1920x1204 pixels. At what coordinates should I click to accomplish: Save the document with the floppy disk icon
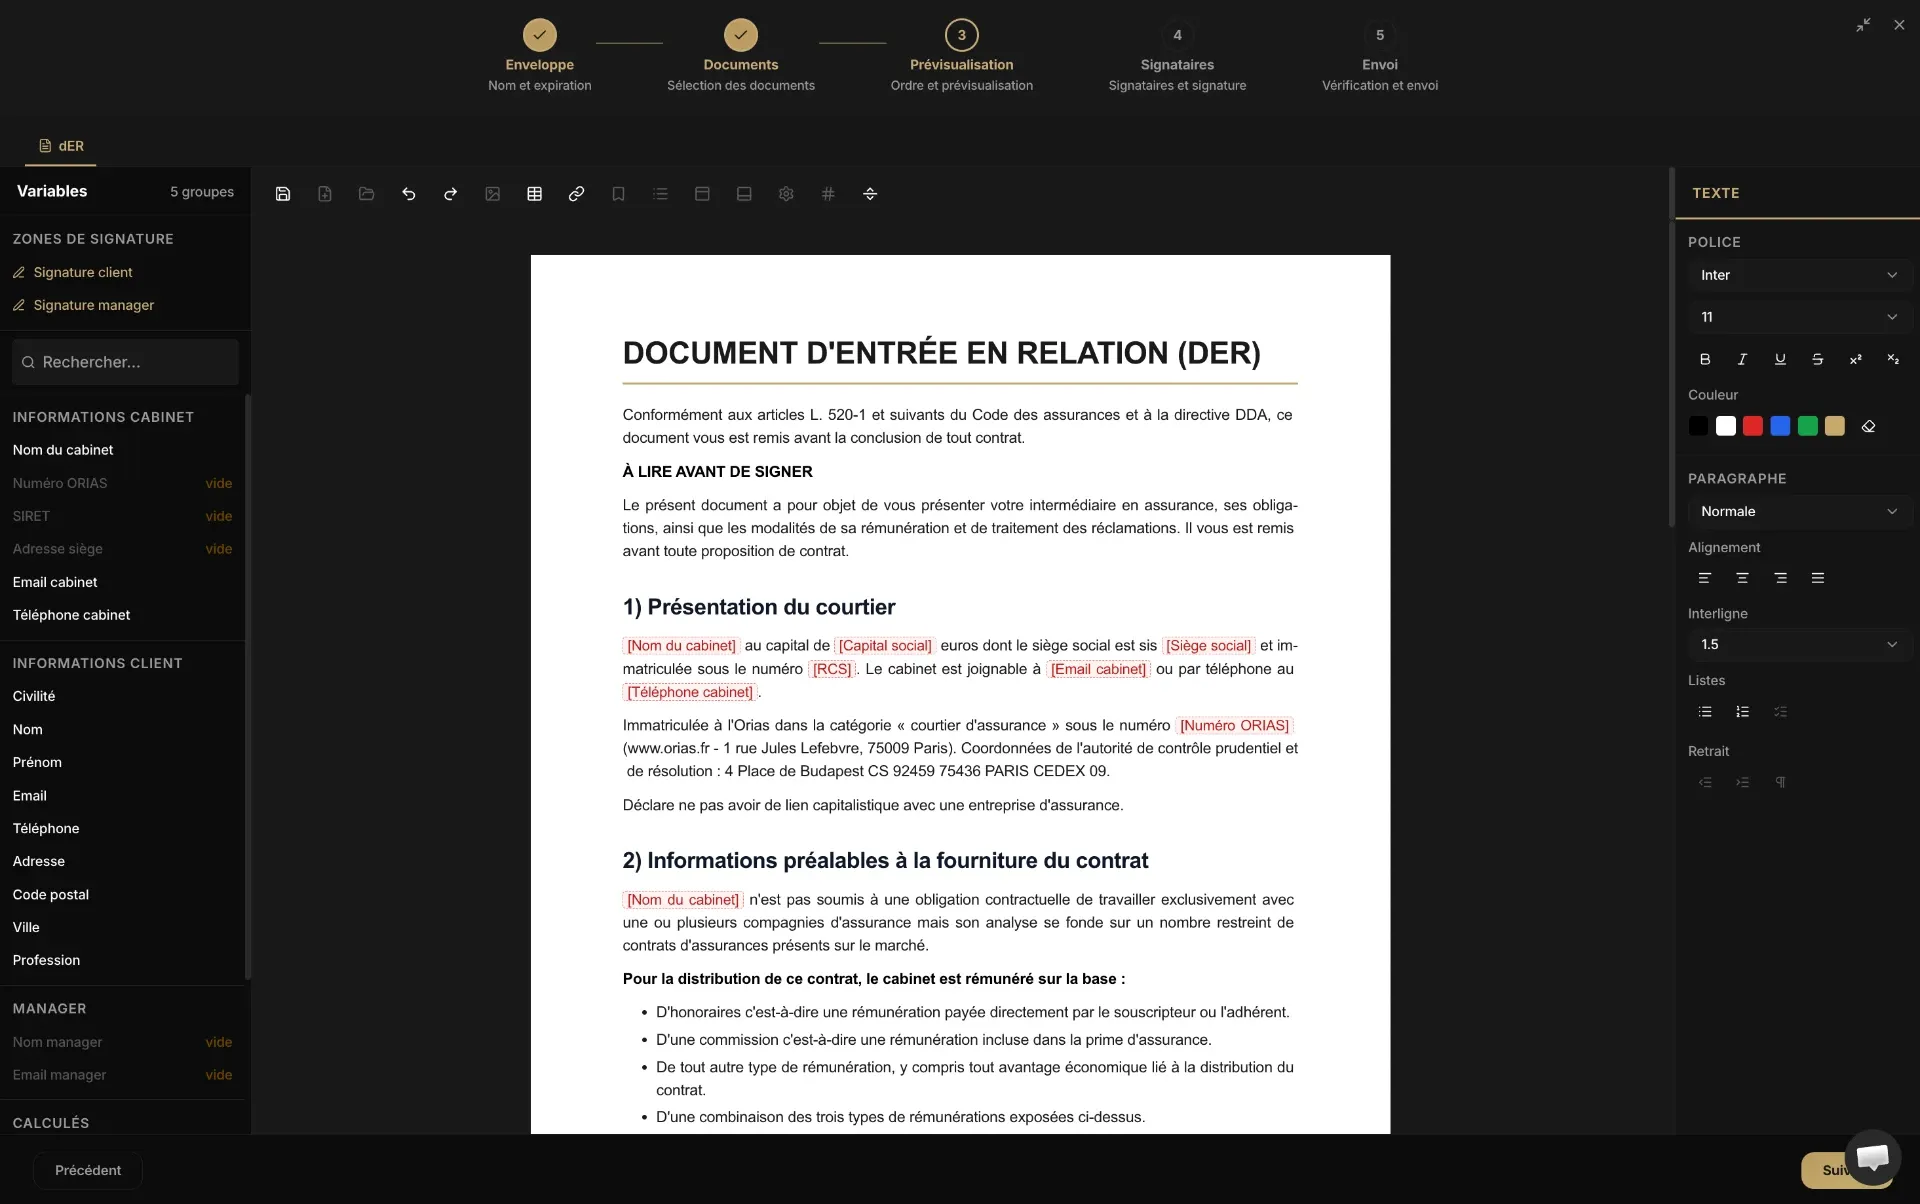[x=283, y=194]
